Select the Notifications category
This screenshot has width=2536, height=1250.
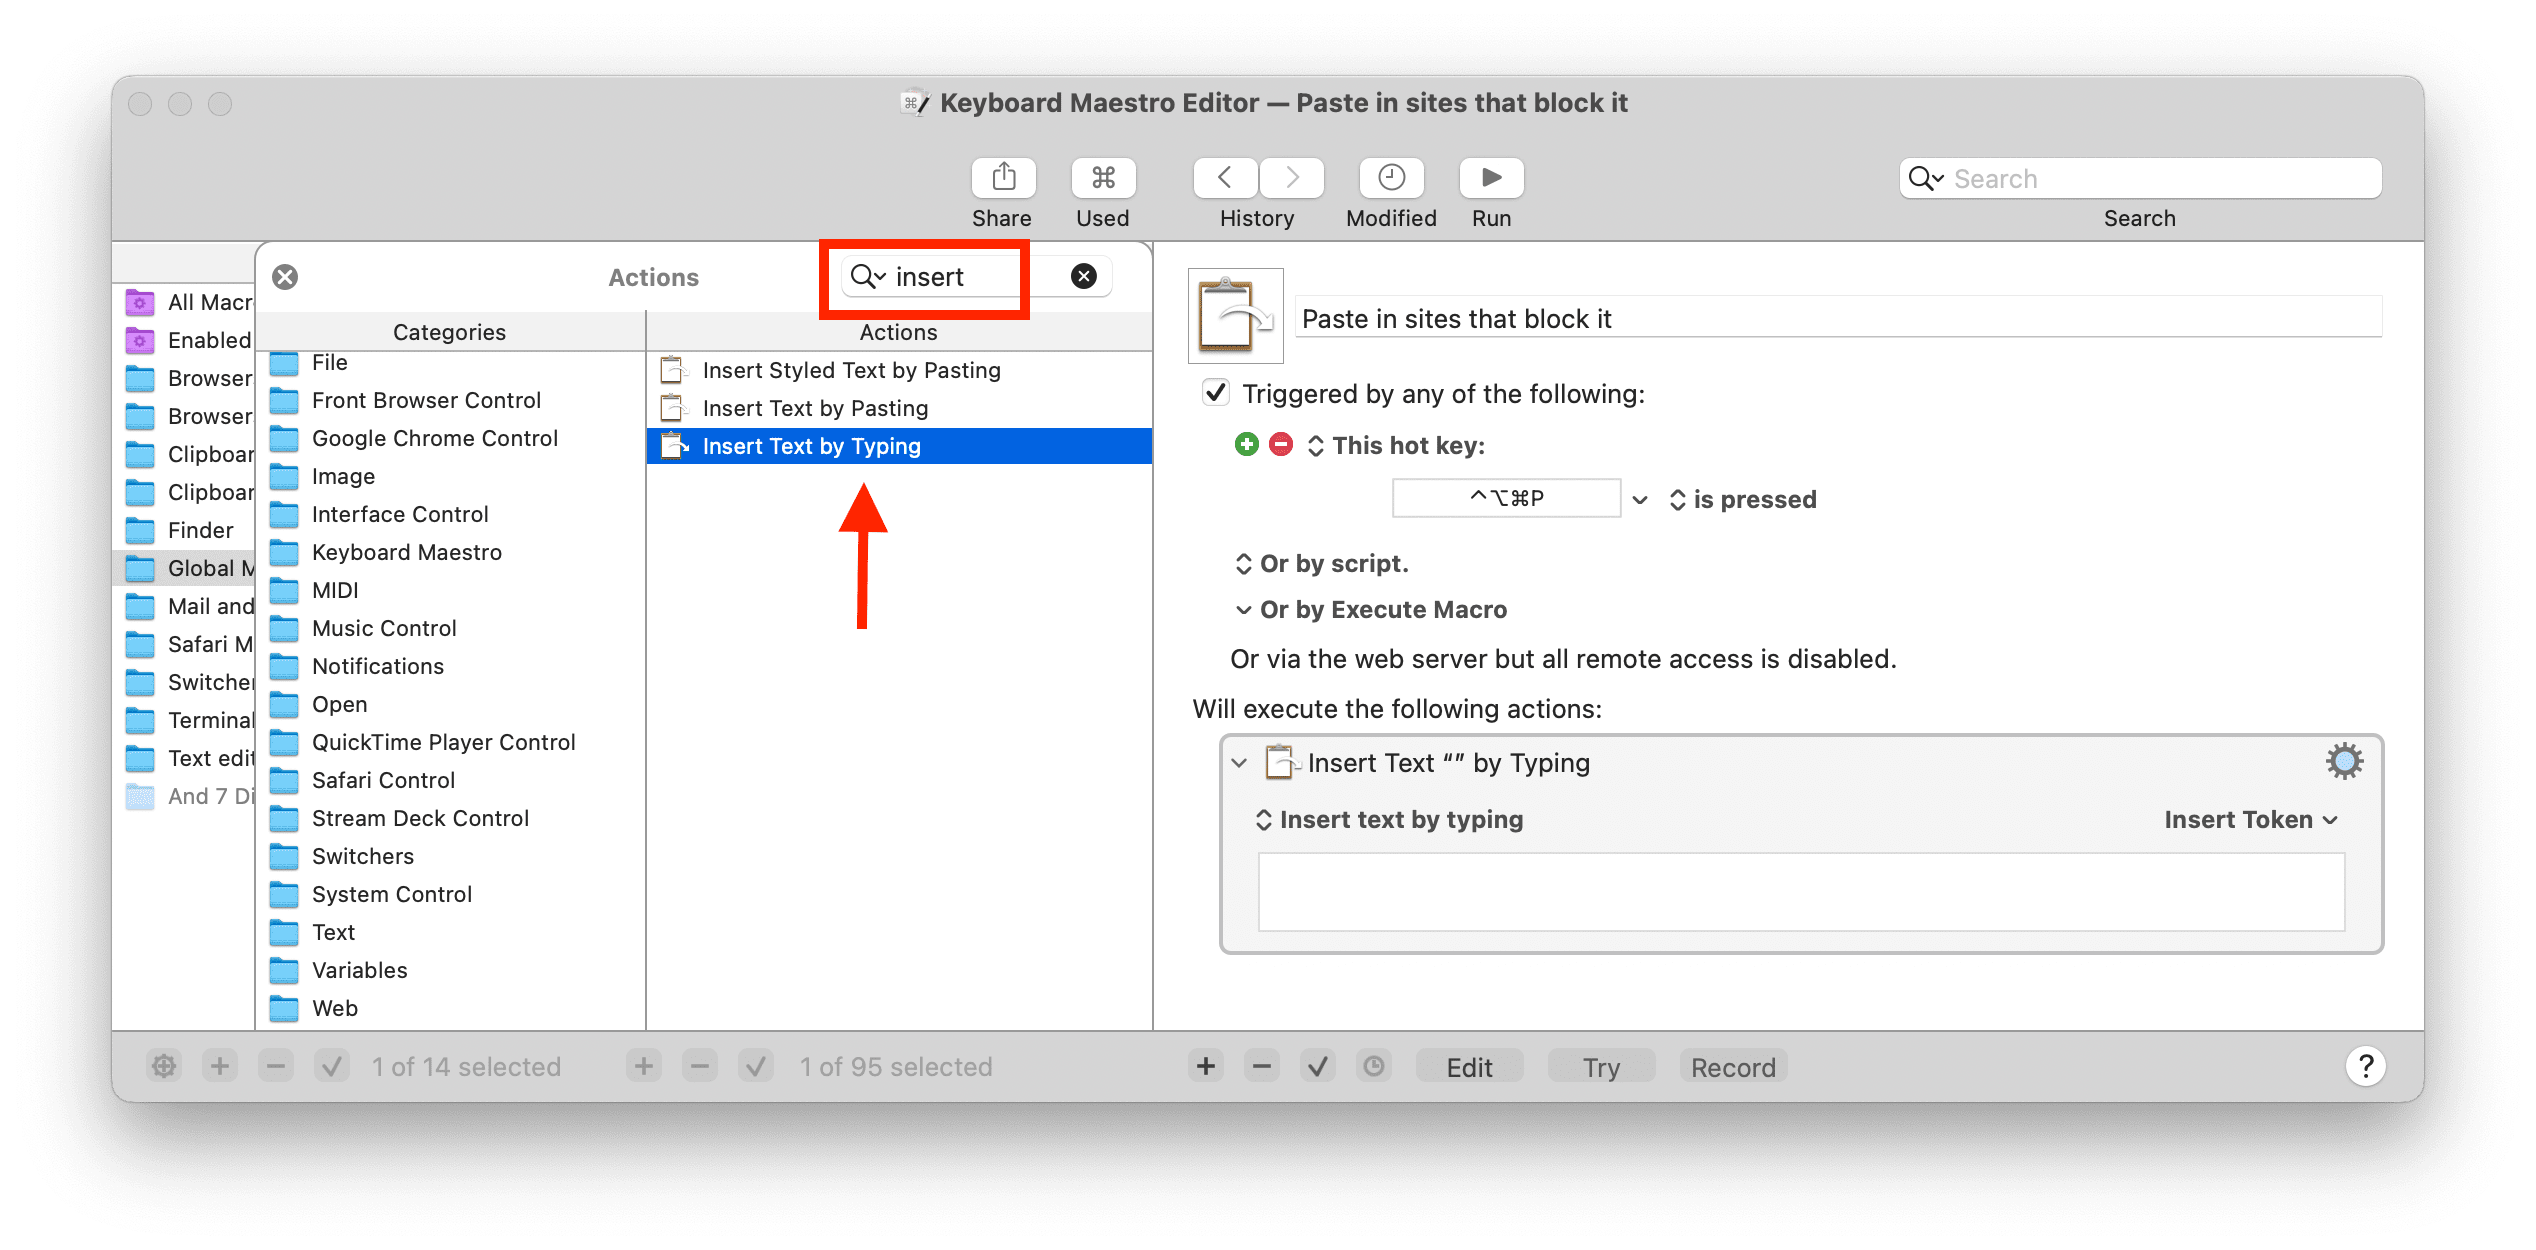[x=450, y=666]
